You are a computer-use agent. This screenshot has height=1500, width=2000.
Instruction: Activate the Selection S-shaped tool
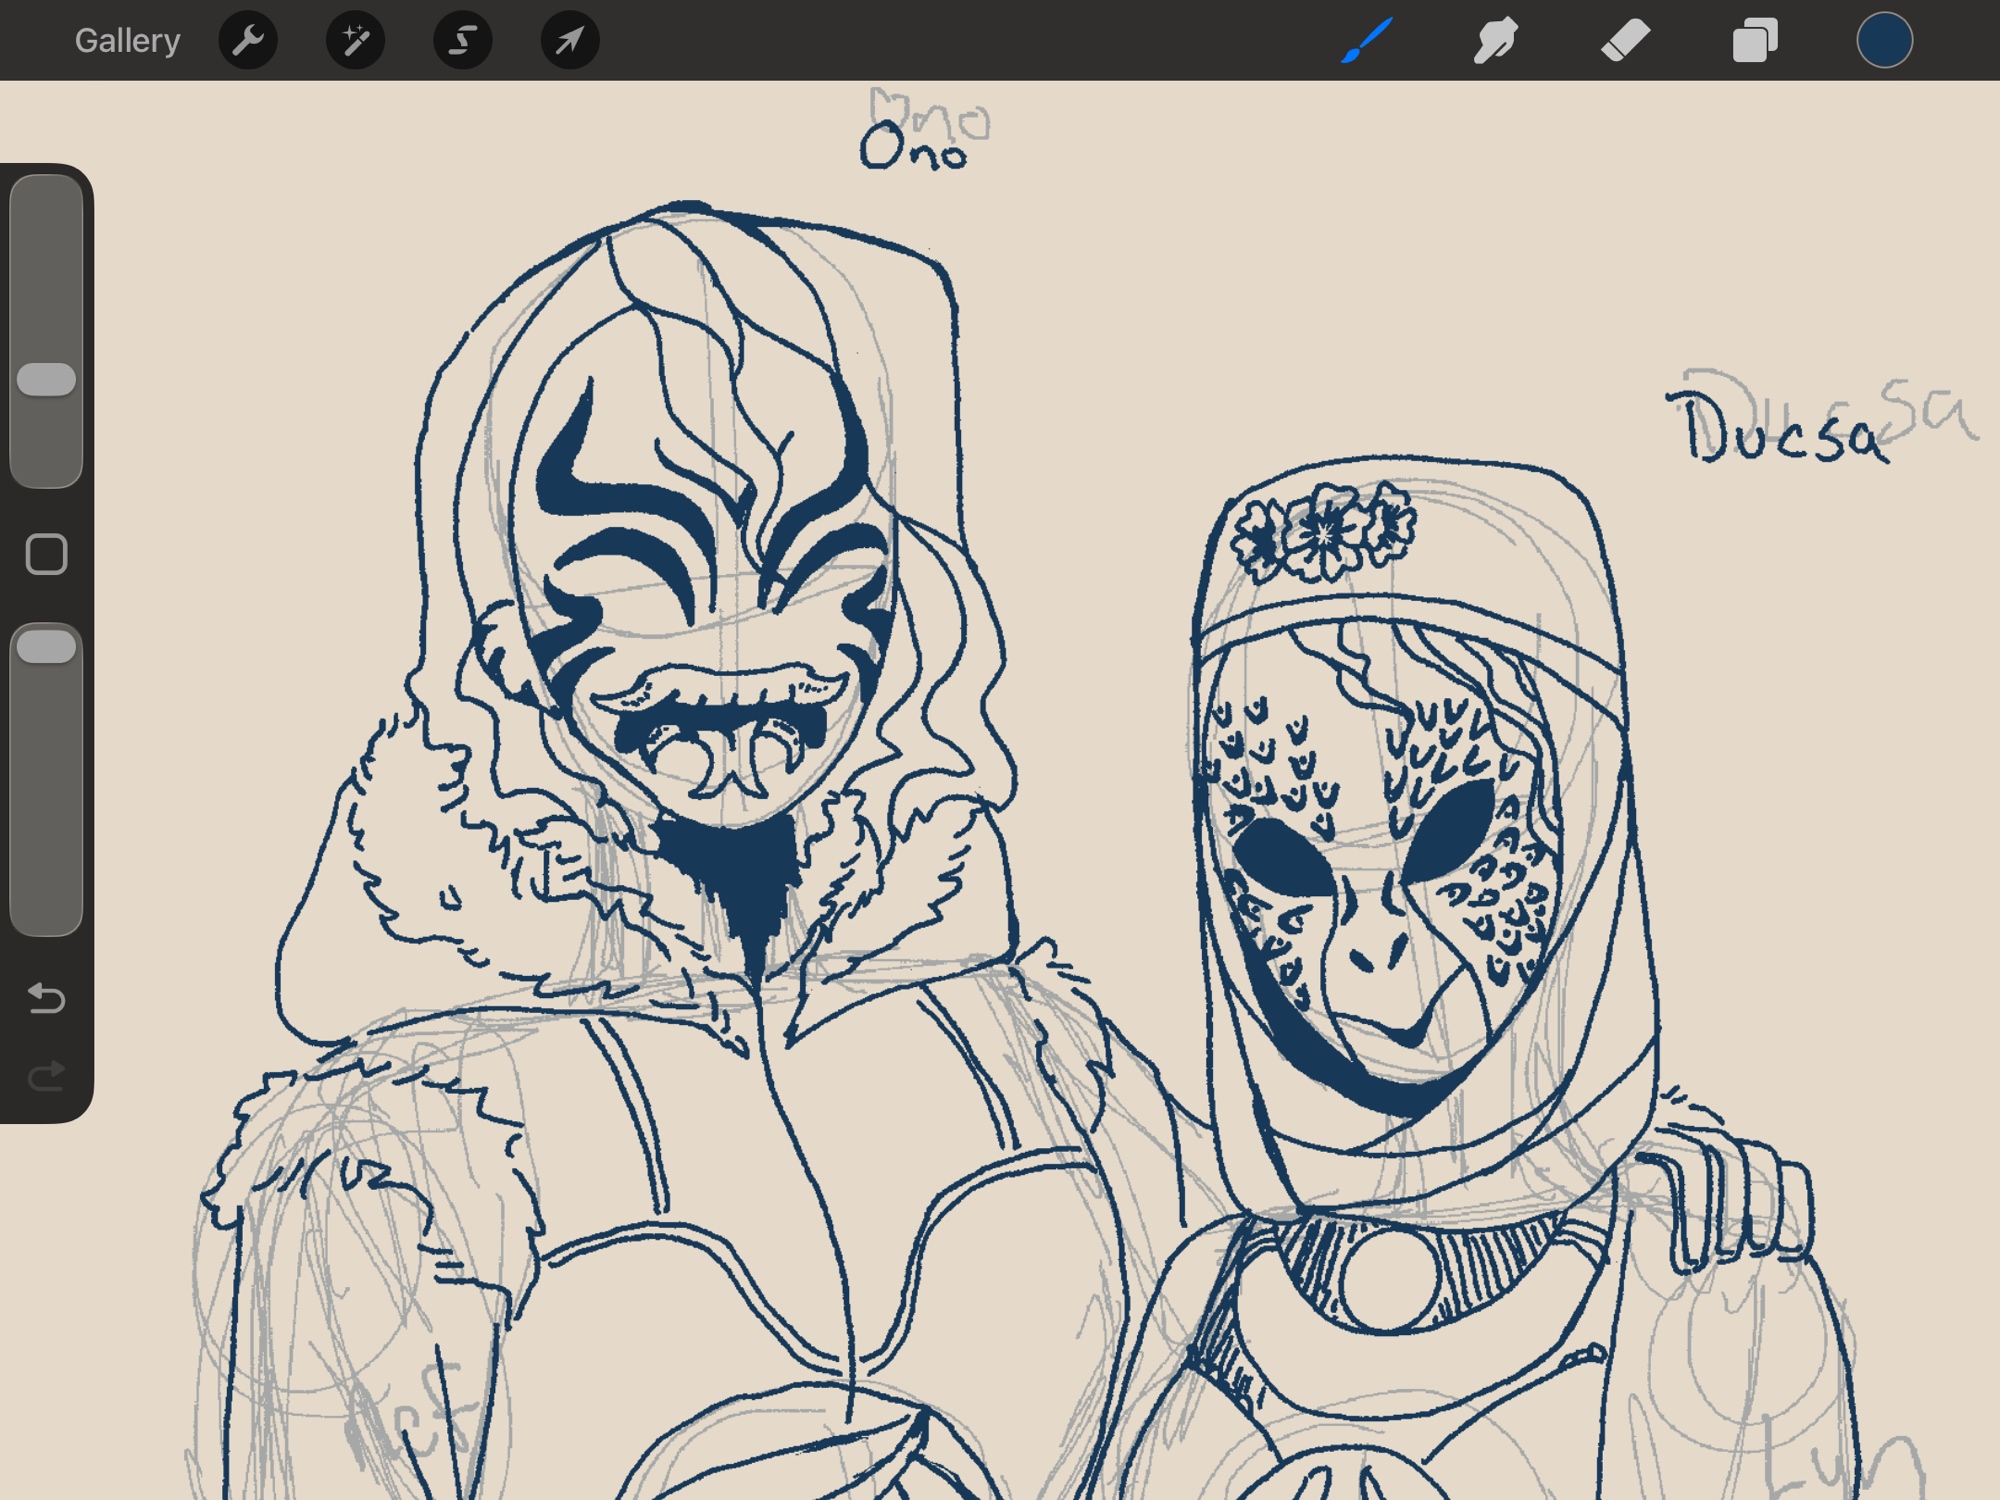pyautogui.click(x=462, y=41)
